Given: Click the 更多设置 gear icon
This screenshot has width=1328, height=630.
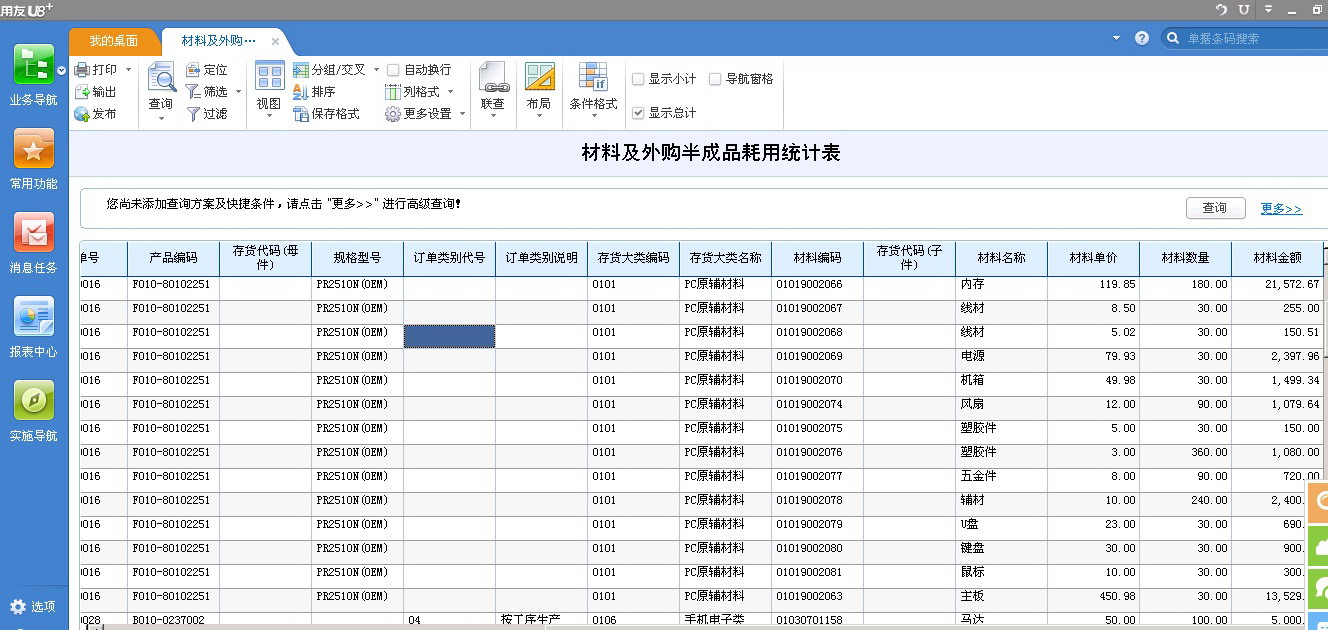Looking at the screenshot, I should click(393, 114).
